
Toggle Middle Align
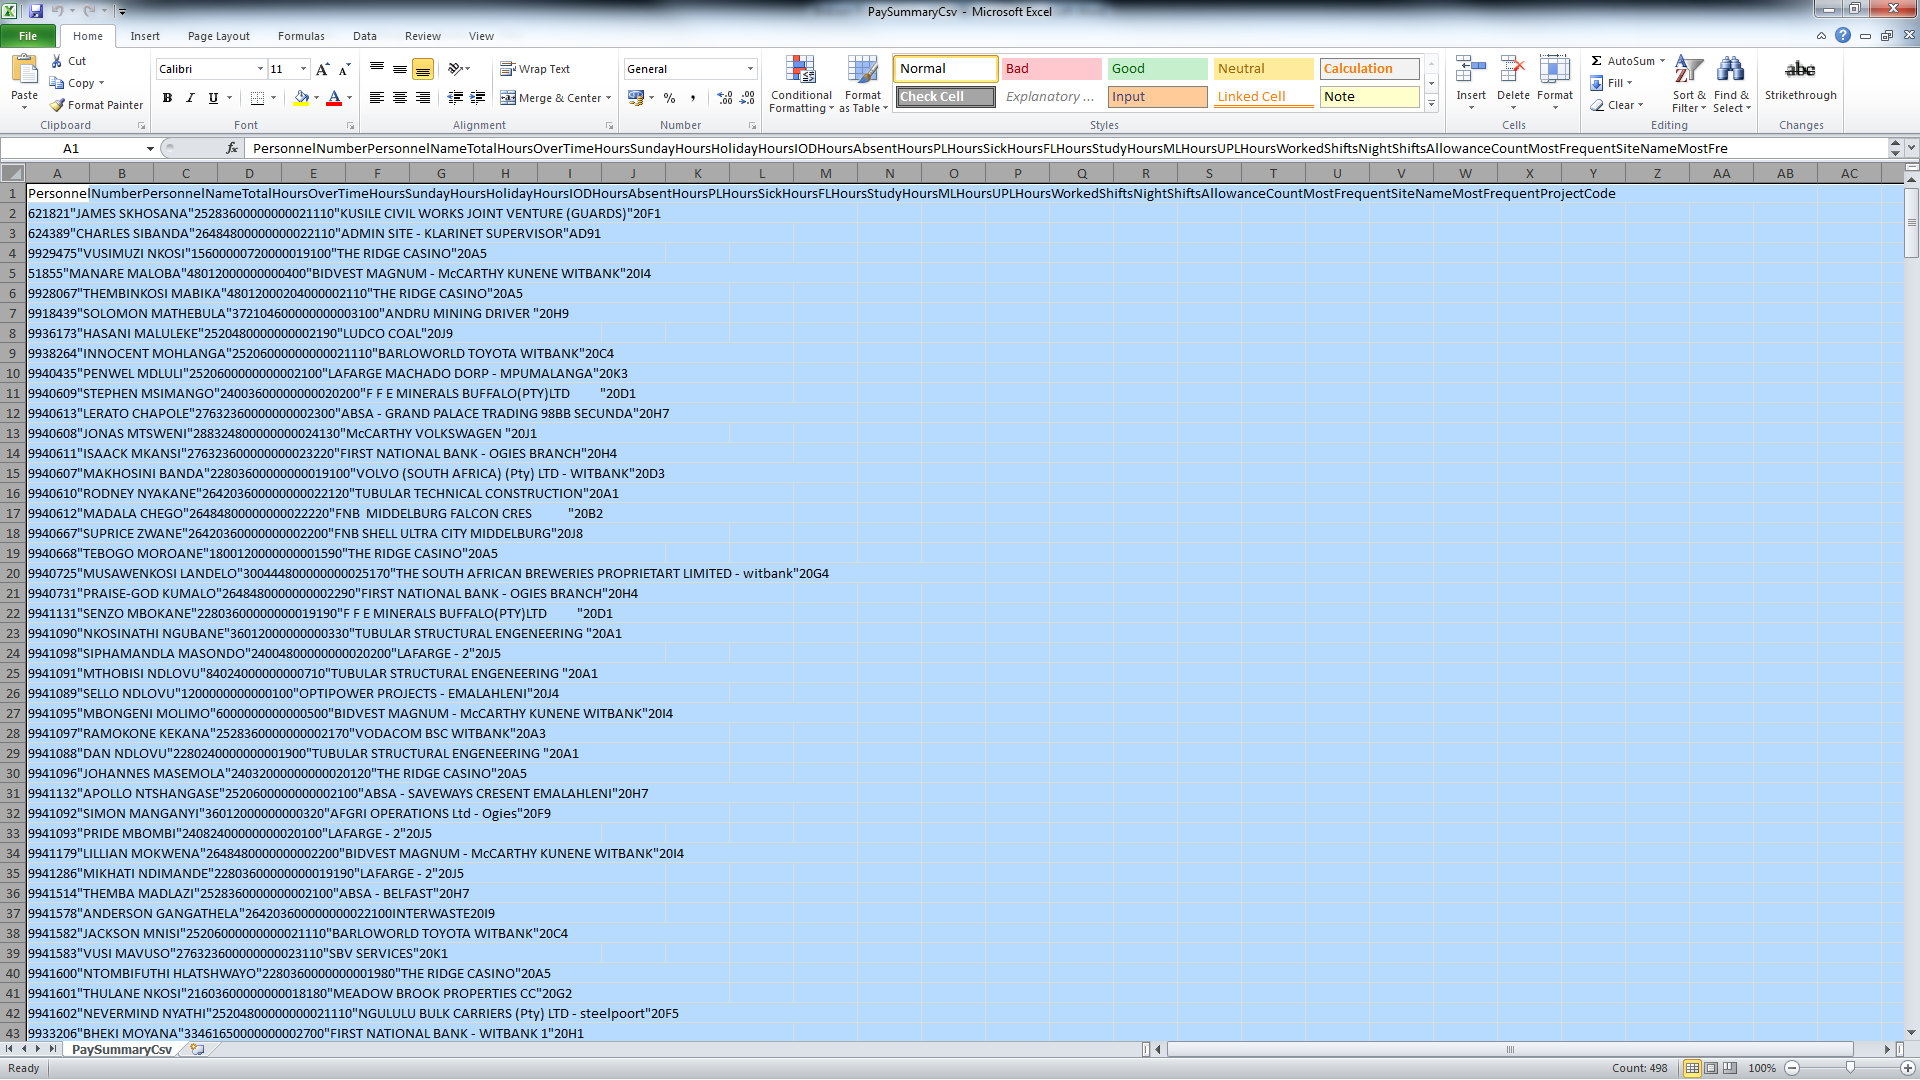400,69
